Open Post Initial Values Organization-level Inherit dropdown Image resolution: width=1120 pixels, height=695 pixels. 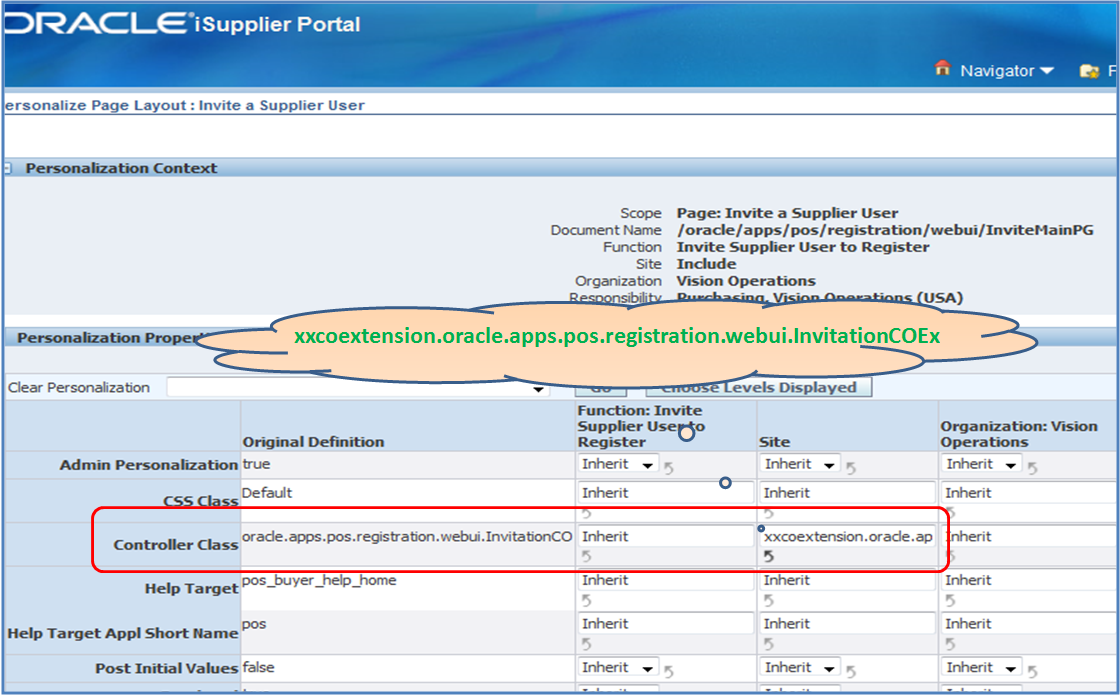(x=981, y=668)
